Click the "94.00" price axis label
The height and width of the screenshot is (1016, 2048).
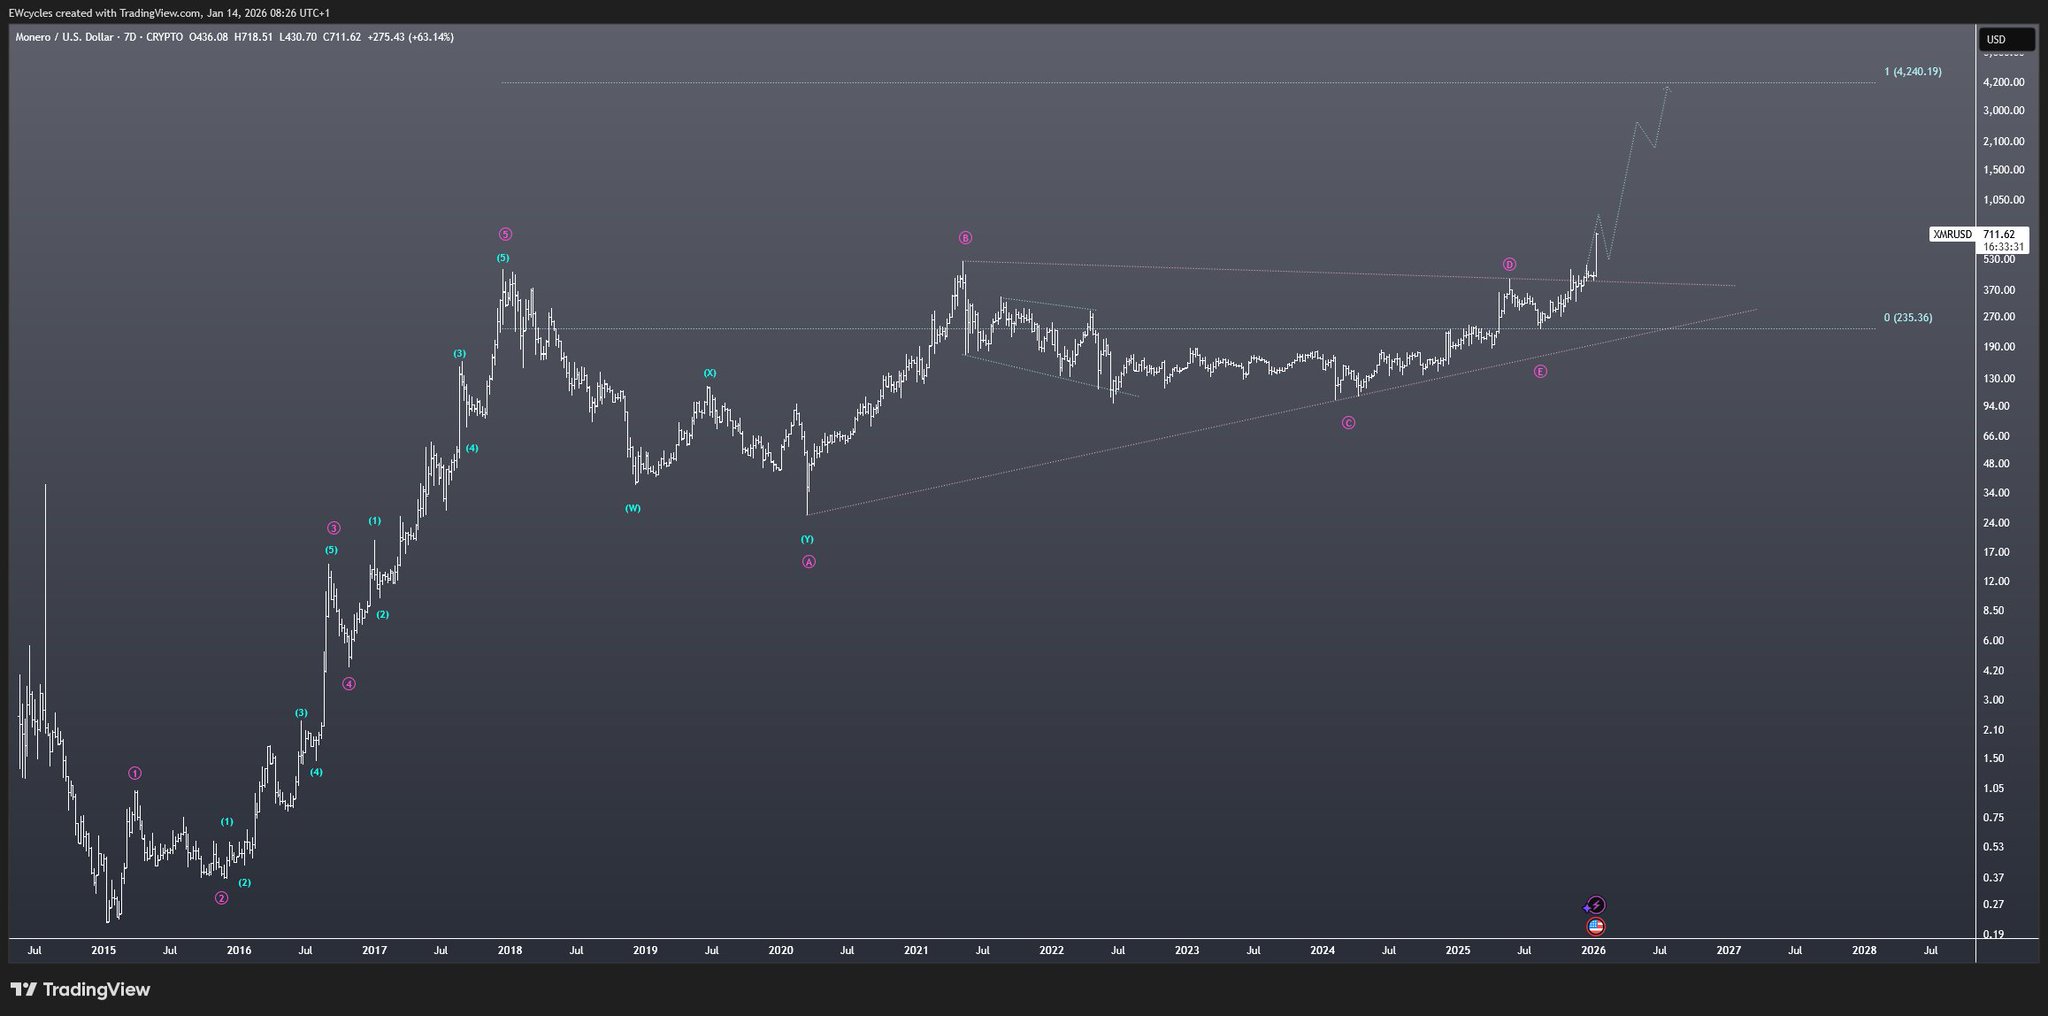pos(1998,406)
